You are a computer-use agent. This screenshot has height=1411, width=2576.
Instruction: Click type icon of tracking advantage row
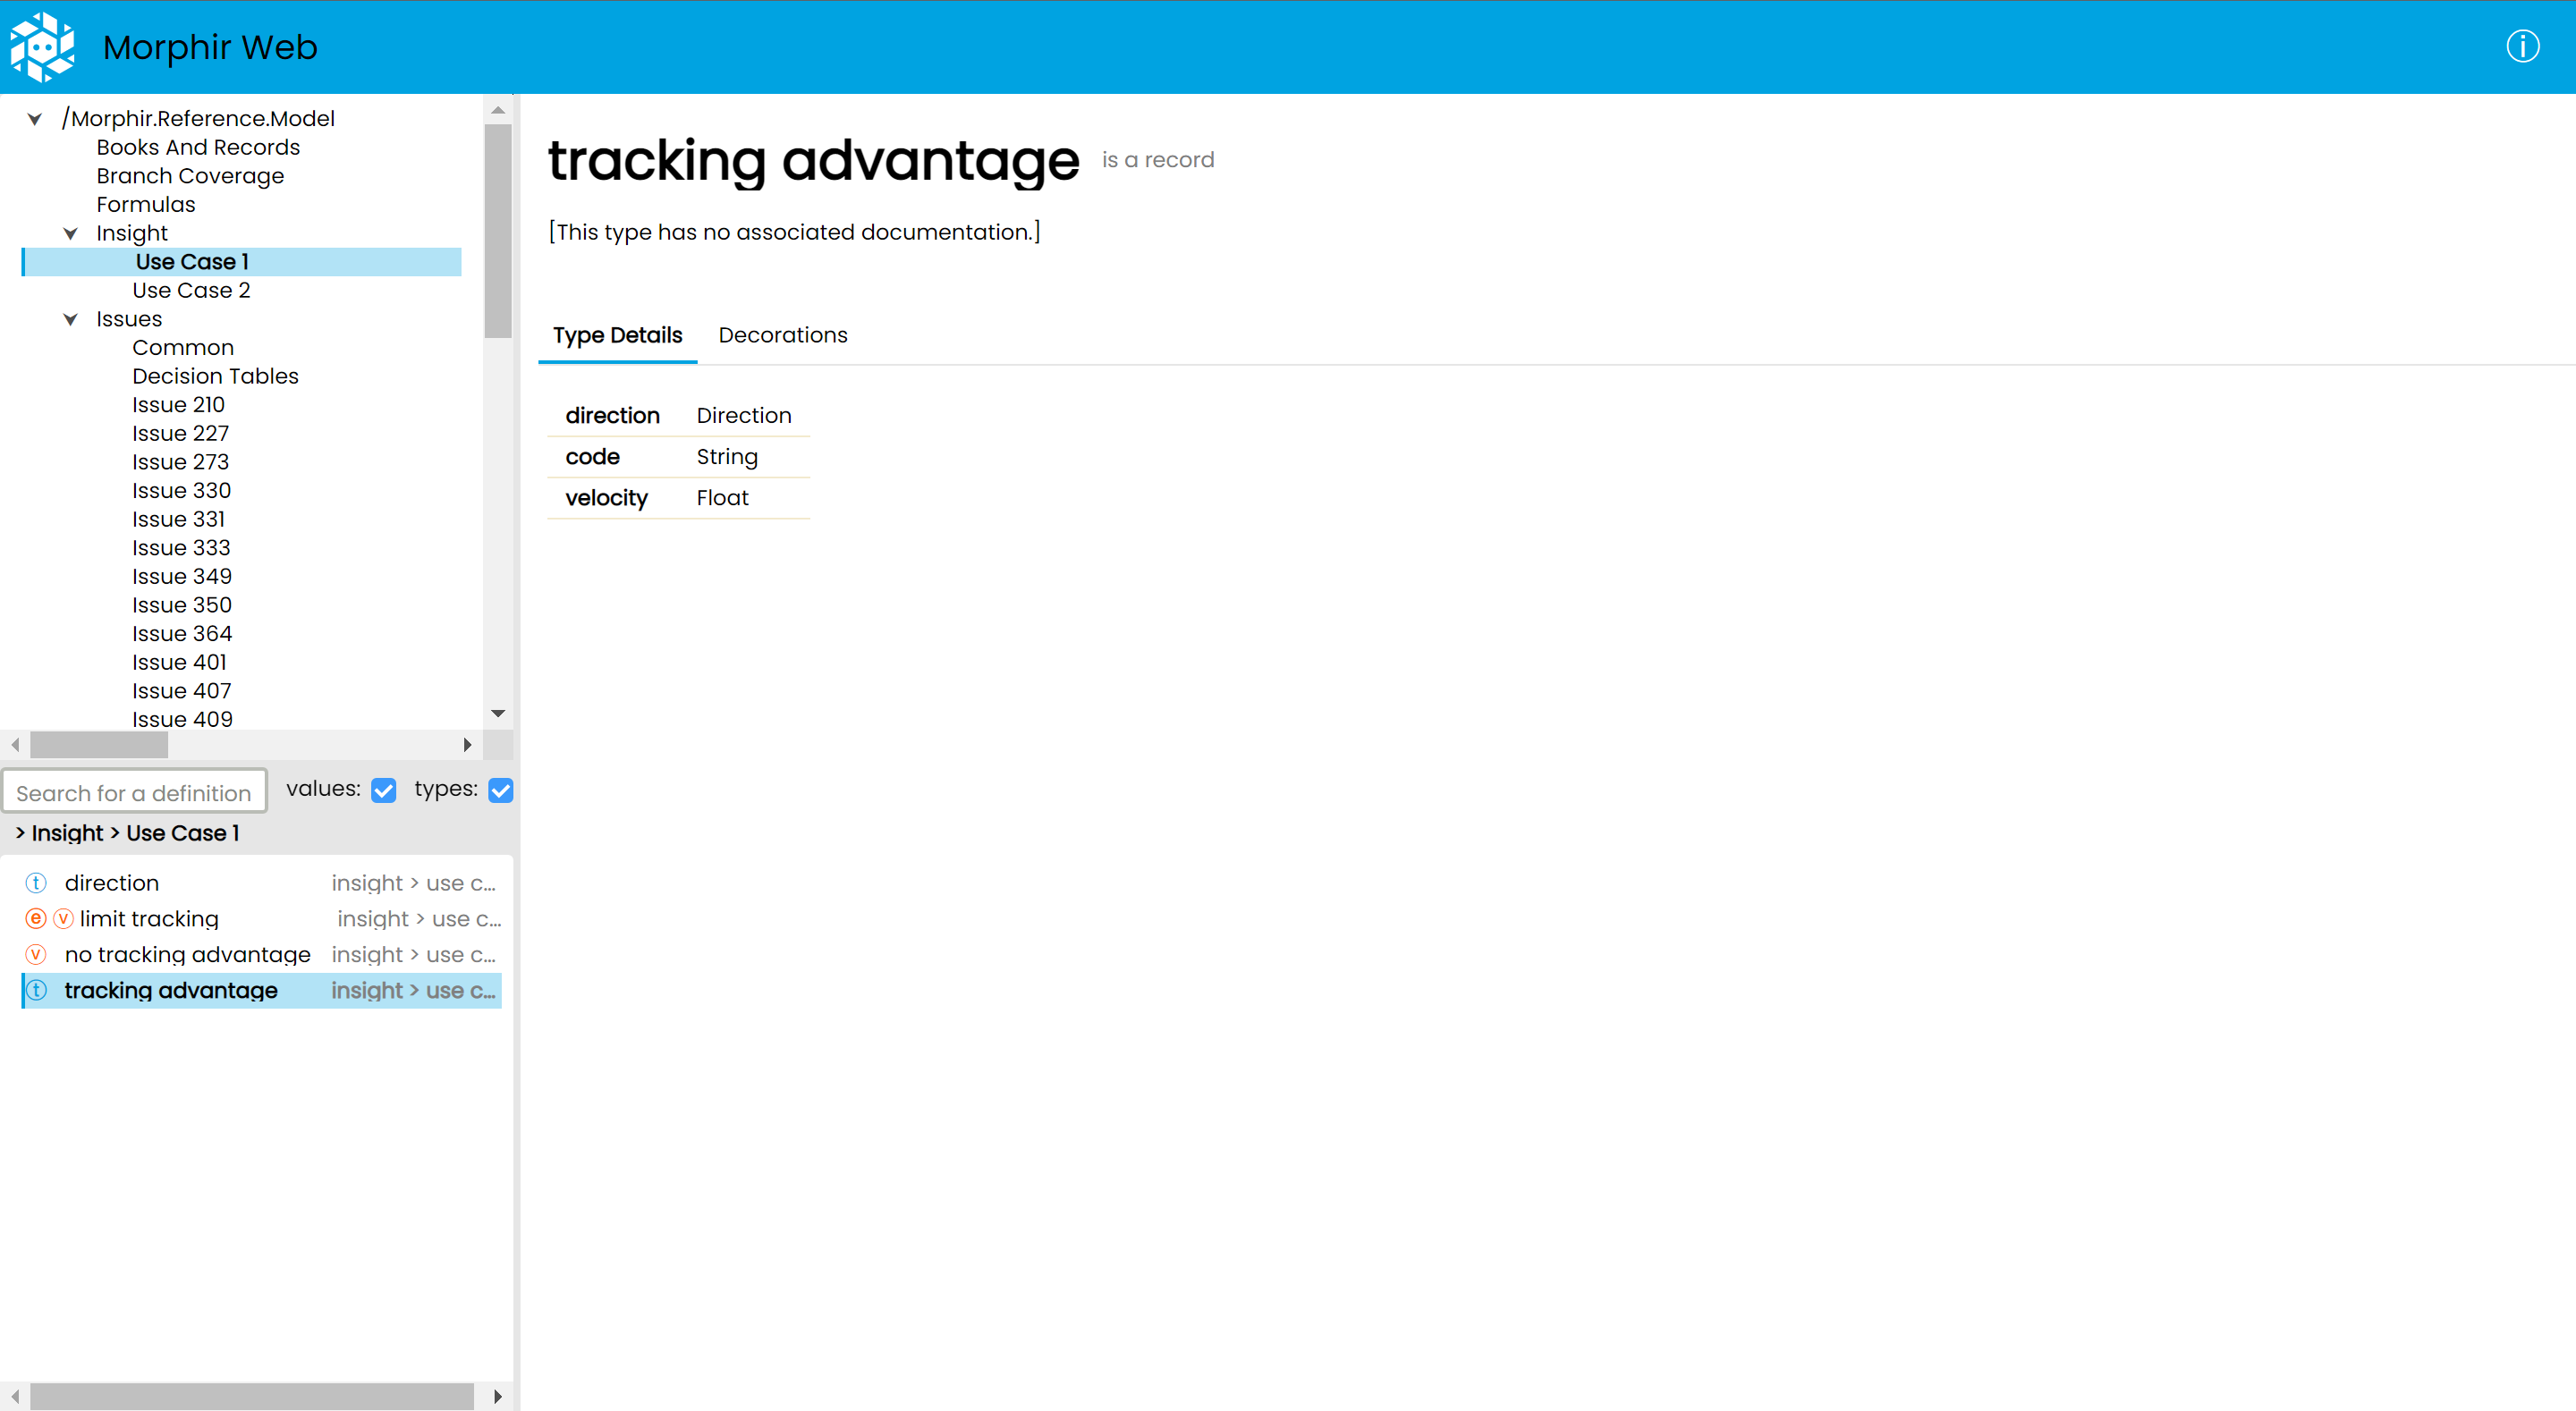click(x=37, y=990)
